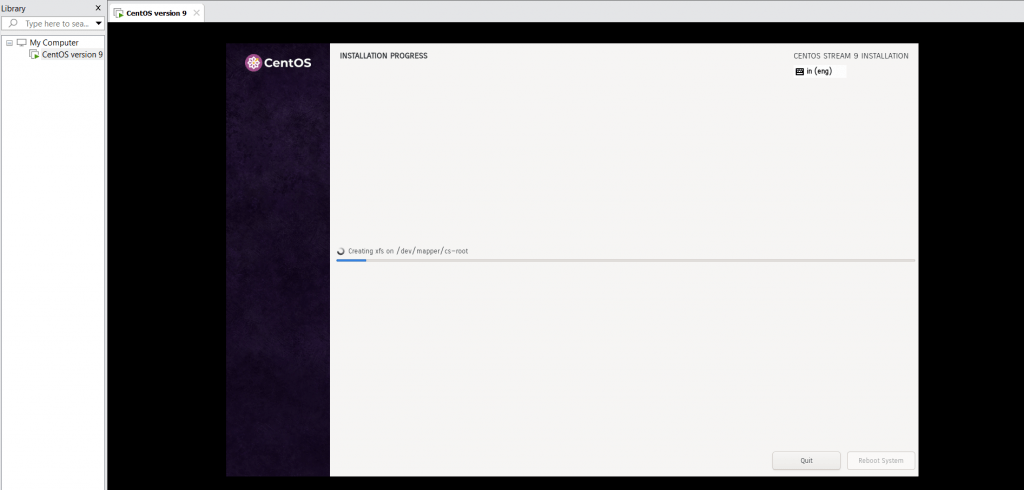Close the CentOS version 9 tab
1024x490 pixels.
pyautogui.click(x=197, y=13)
